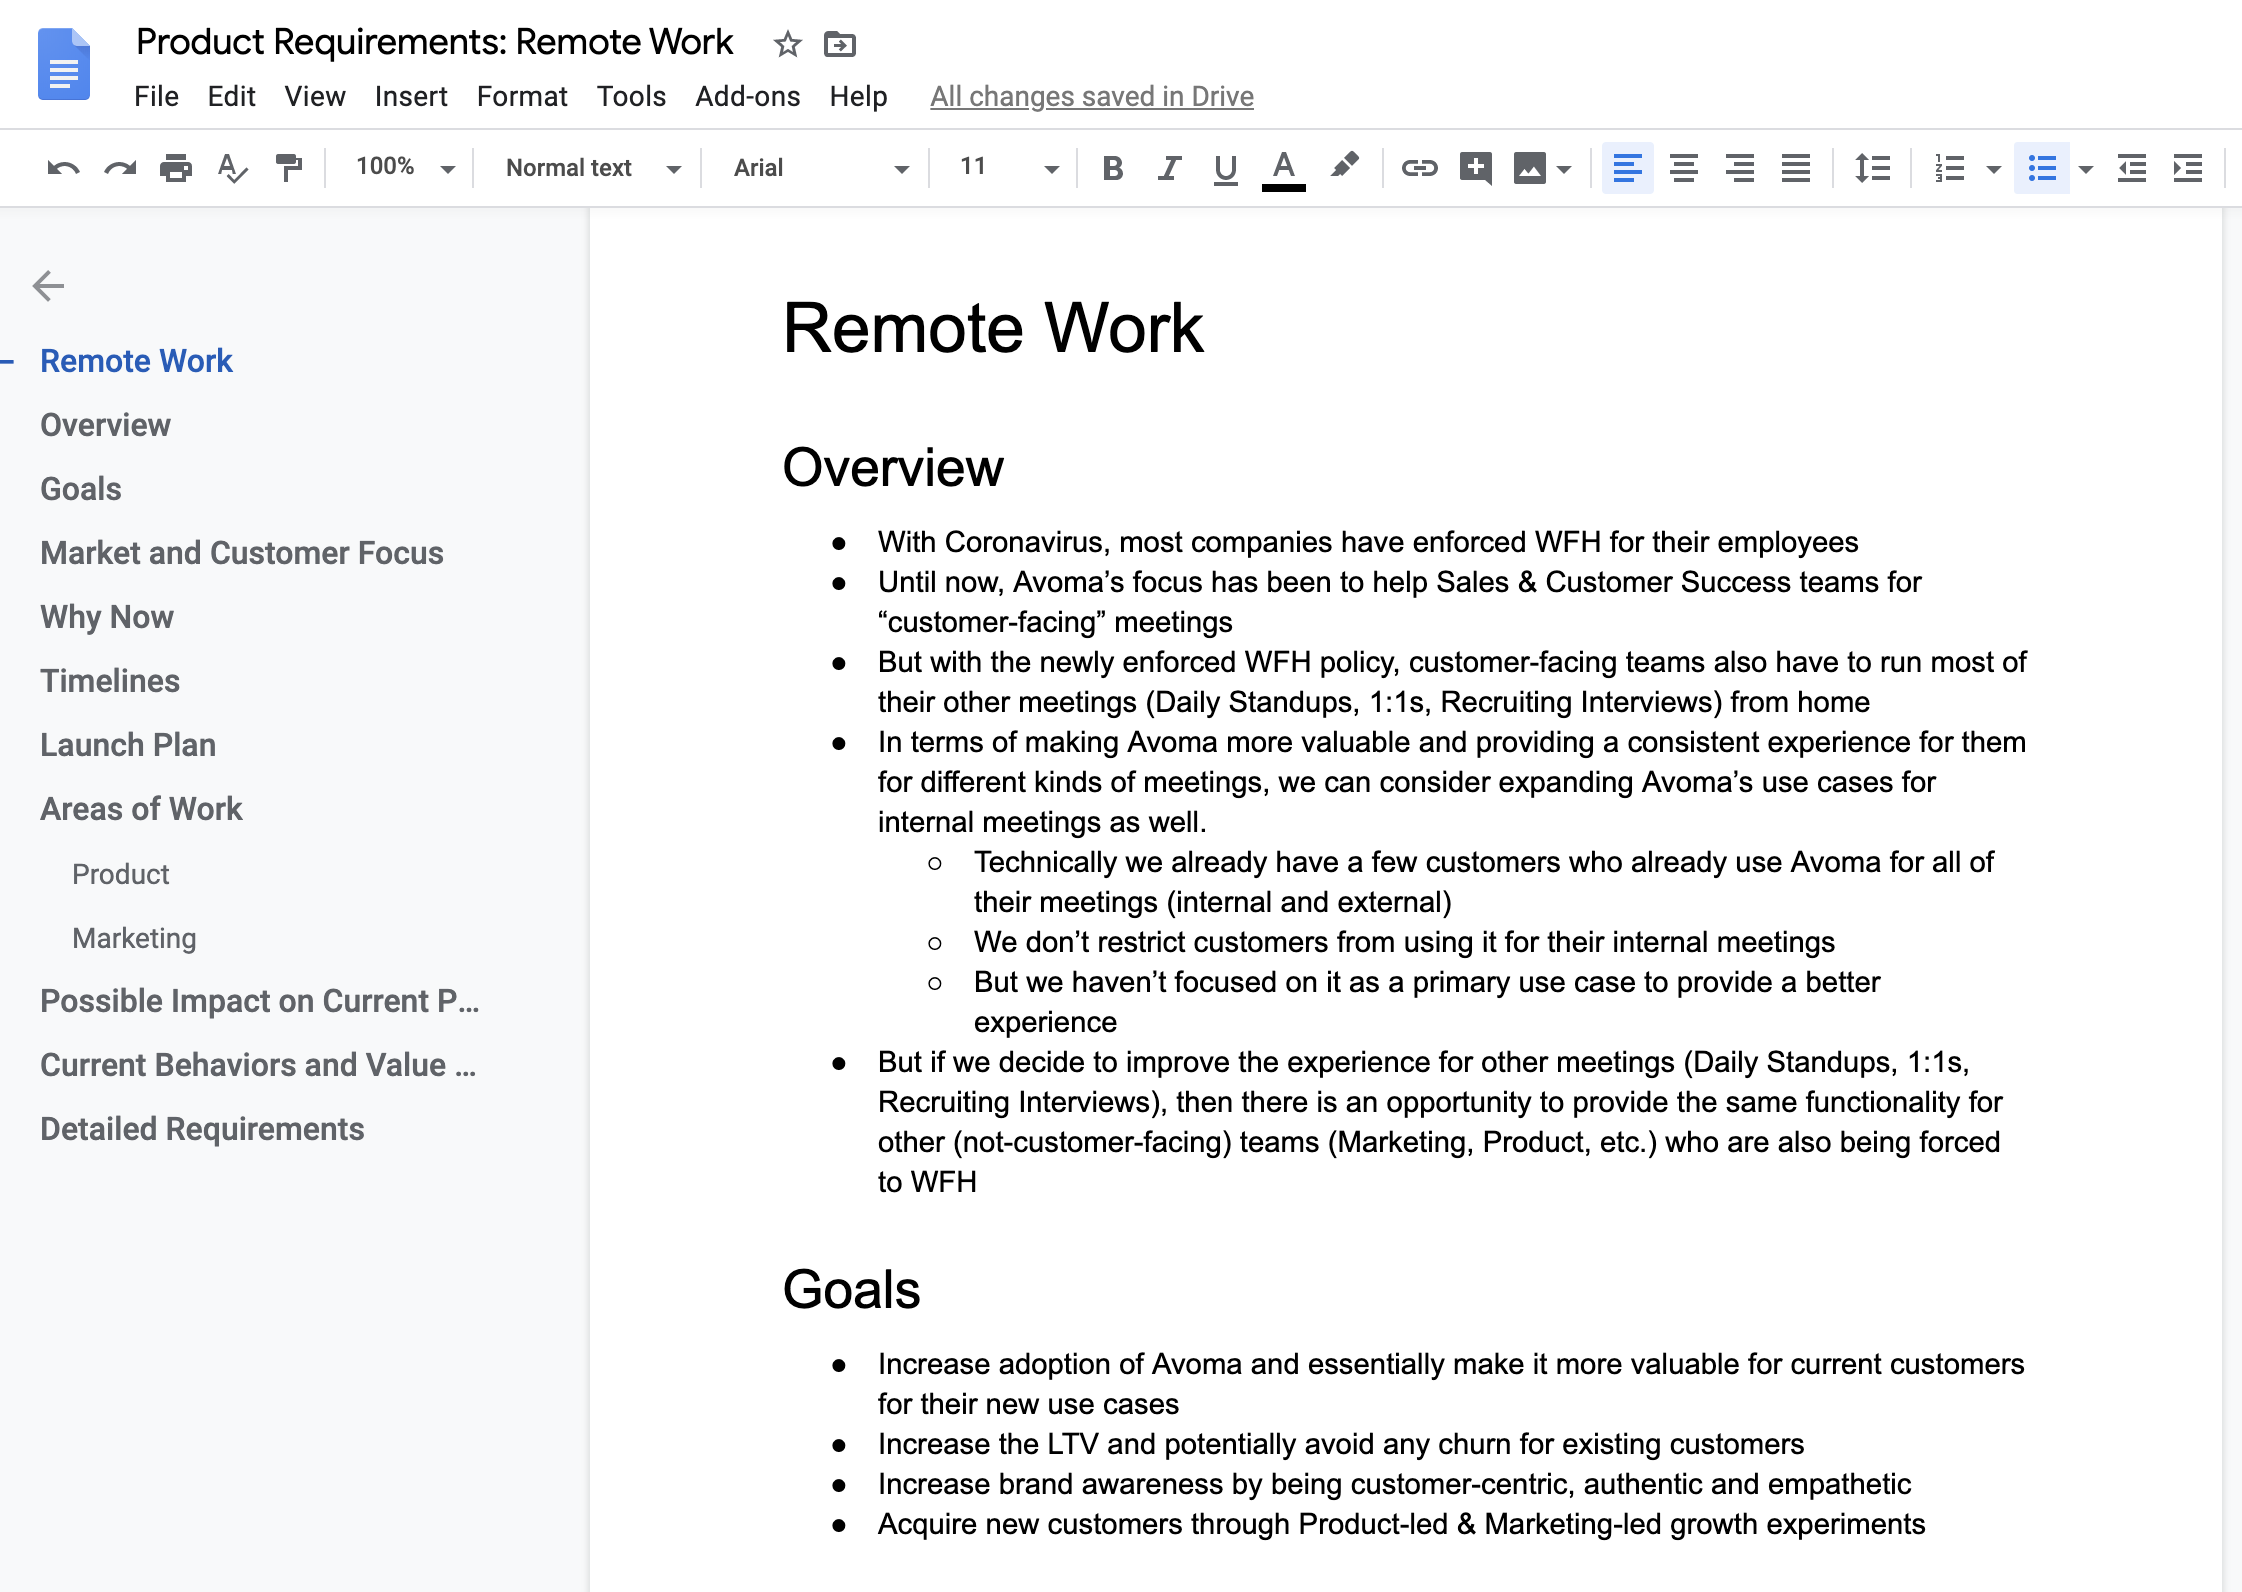Screen dimensions: 2242x1592
Task: Select Marketing sub-heading in outline
Action: tap(134, 938)
